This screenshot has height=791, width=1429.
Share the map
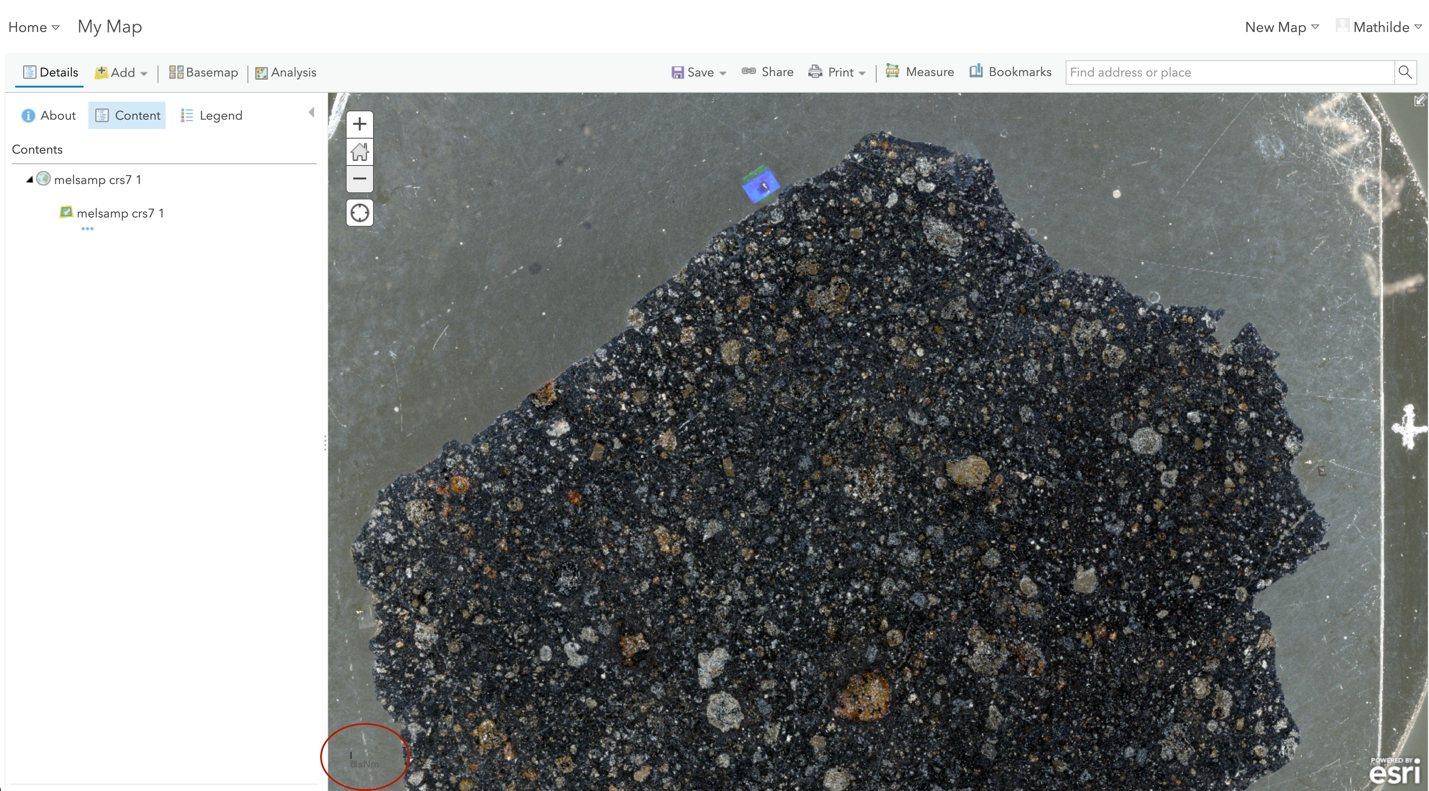[767, 72]
